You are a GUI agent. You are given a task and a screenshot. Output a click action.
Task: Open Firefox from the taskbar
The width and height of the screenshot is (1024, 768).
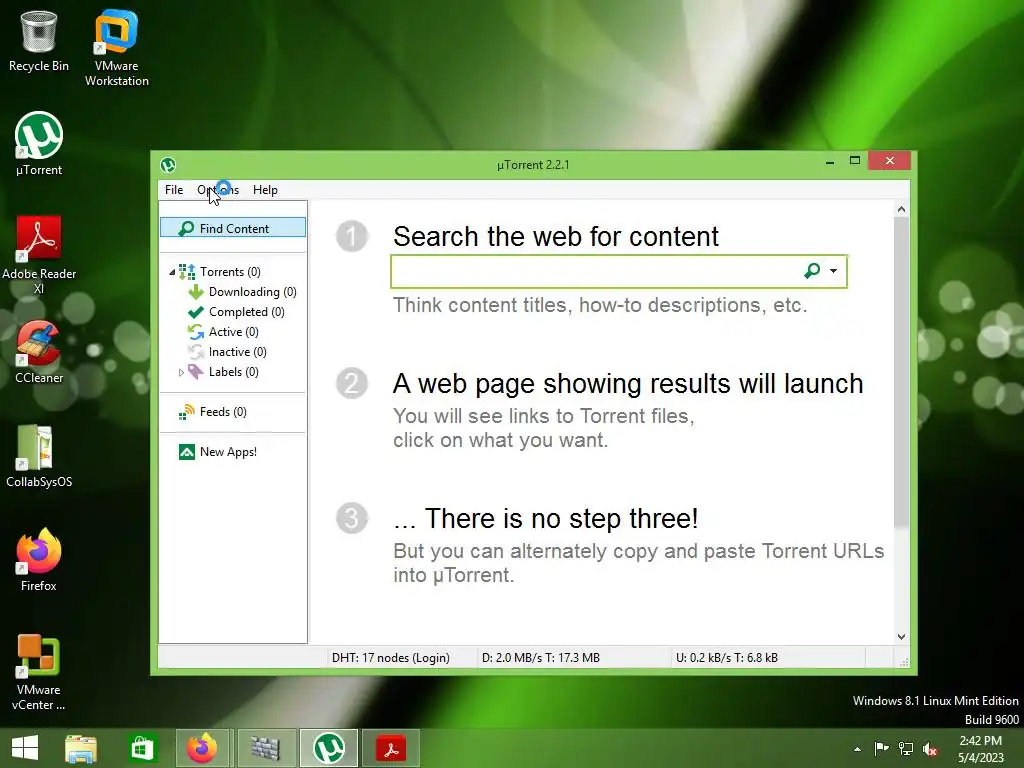tap(202, 748)
